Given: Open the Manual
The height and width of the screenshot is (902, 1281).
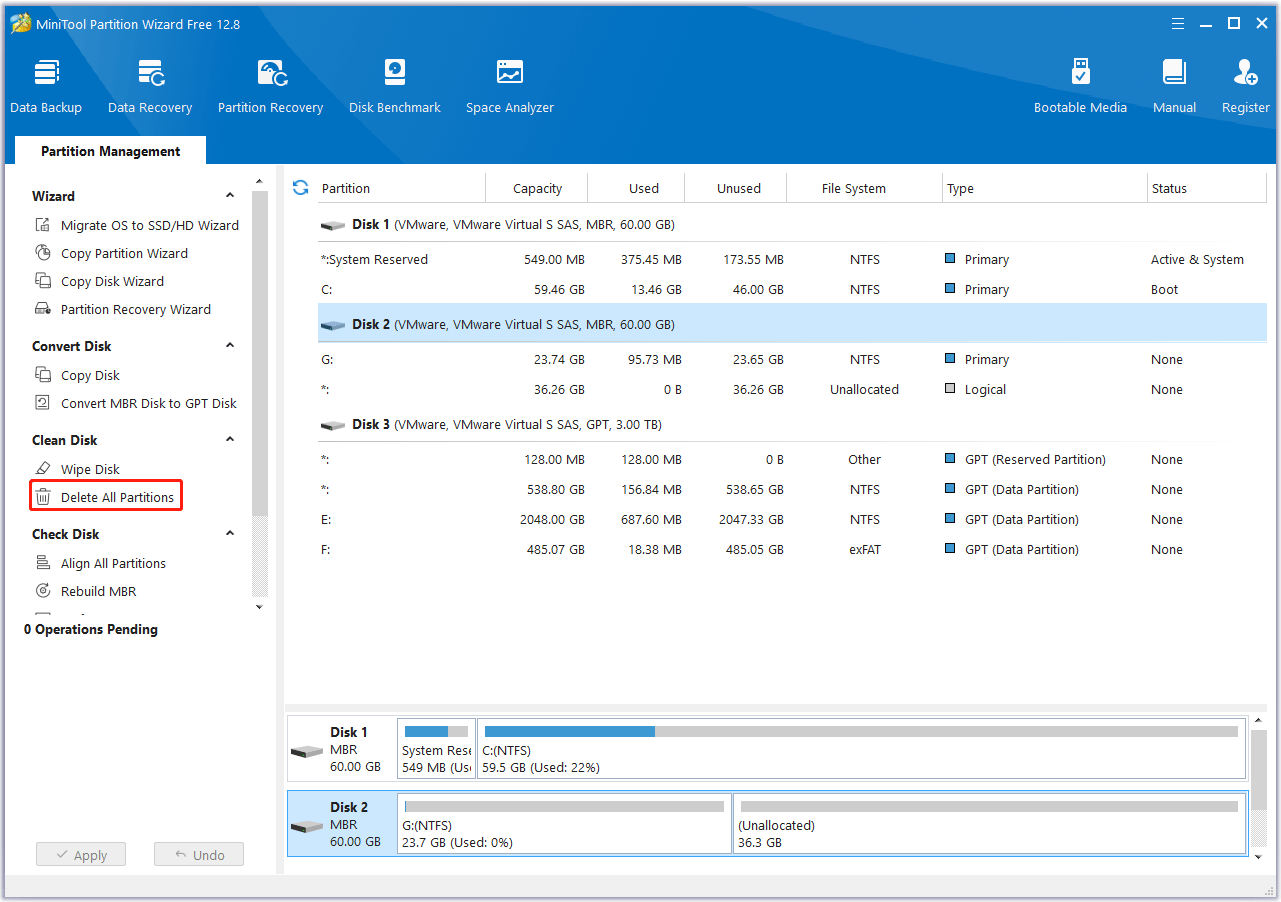Looking at the screenshot, I should tap(1174, 87).
